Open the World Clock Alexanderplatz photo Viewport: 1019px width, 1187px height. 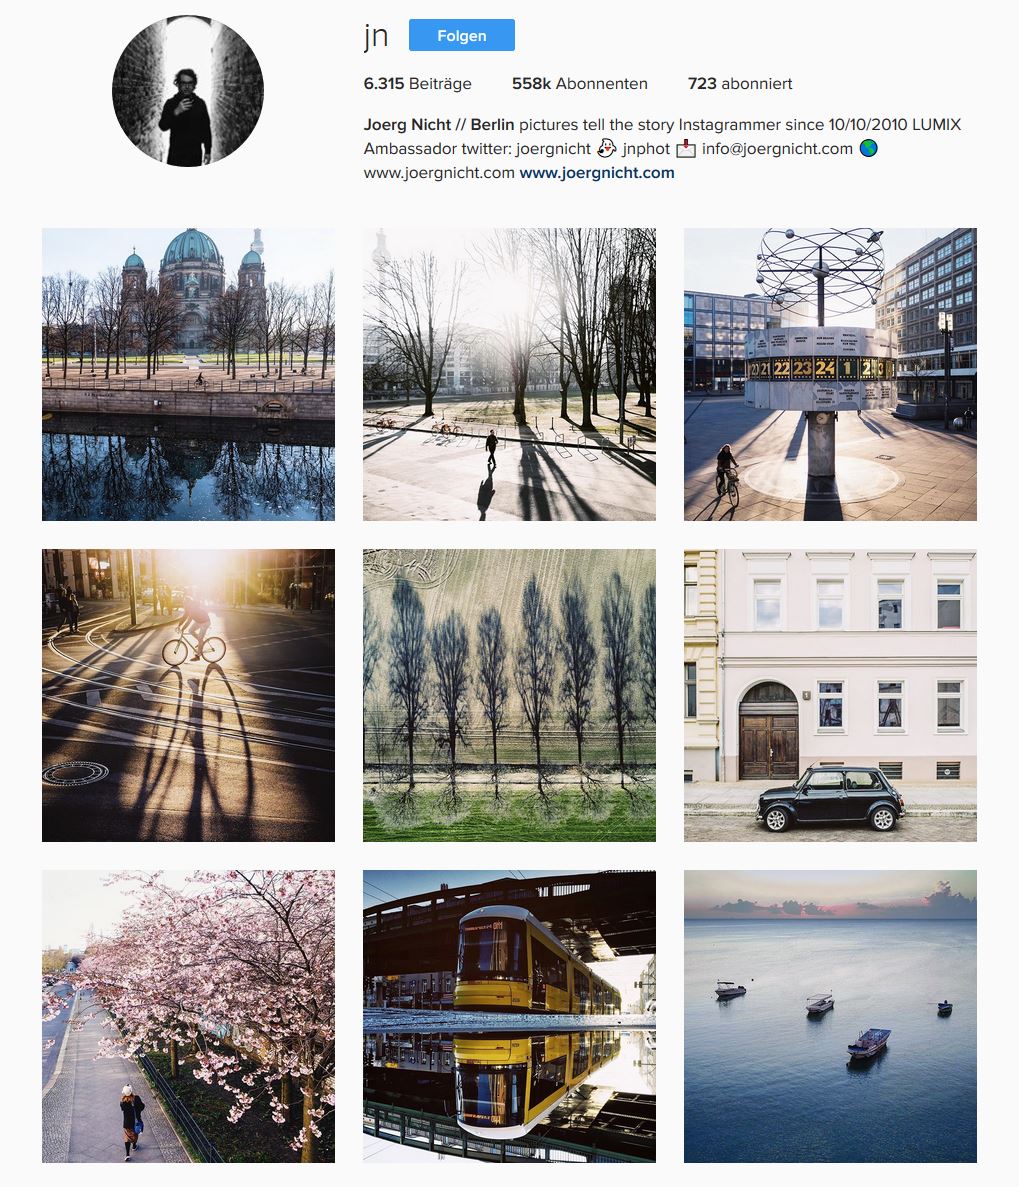tap(830, 374)
